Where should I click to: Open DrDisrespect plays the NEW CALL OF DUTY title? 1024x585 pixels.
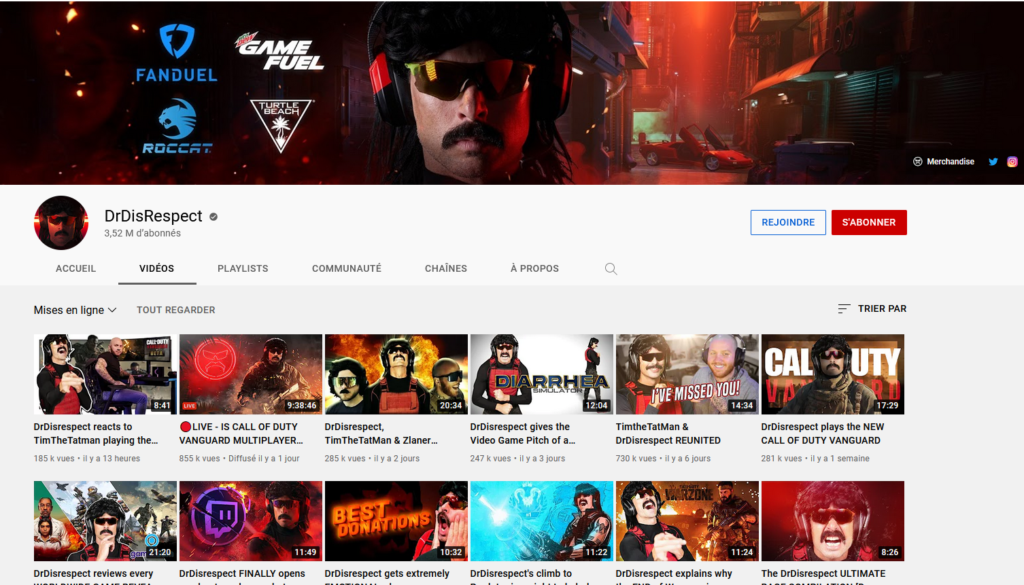[822, 434]
